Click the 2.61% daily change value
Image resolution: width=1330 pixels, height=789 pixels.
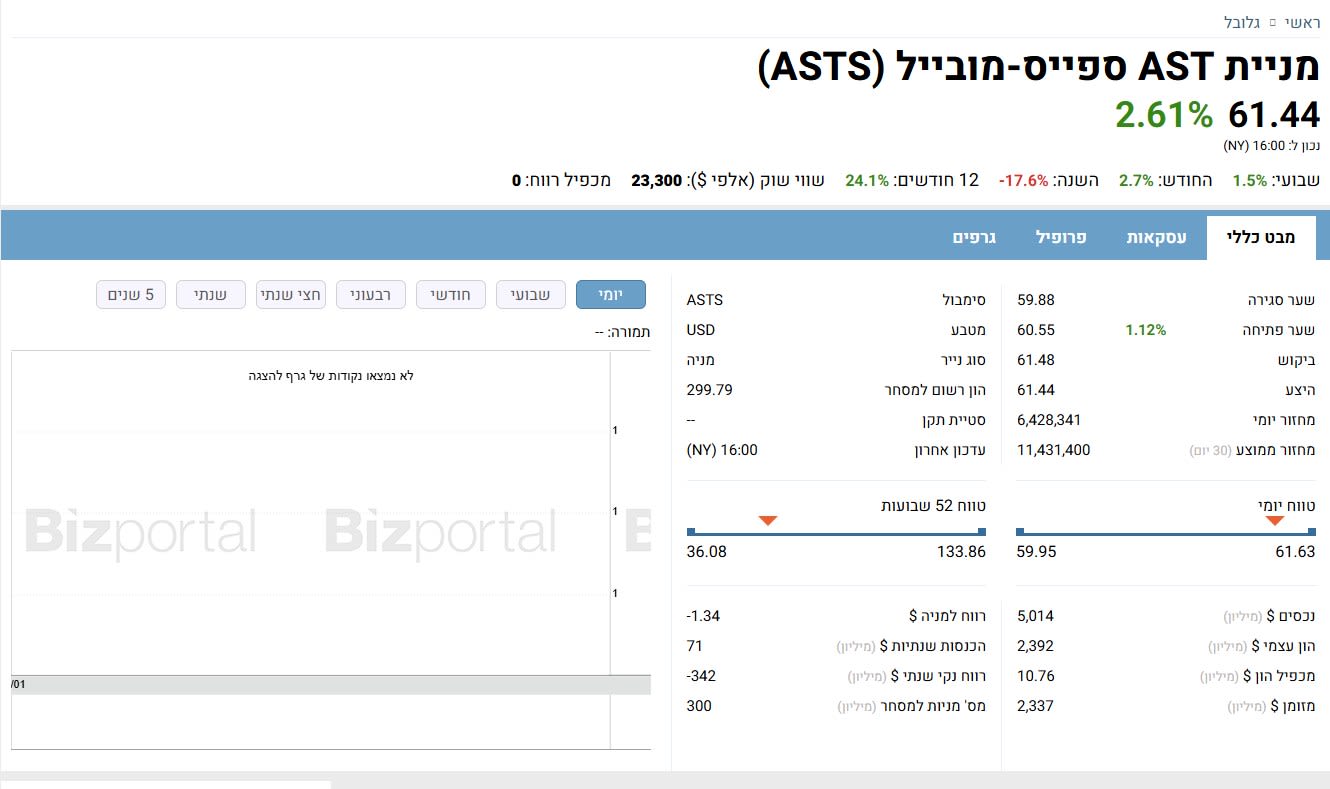(1164, 116)
